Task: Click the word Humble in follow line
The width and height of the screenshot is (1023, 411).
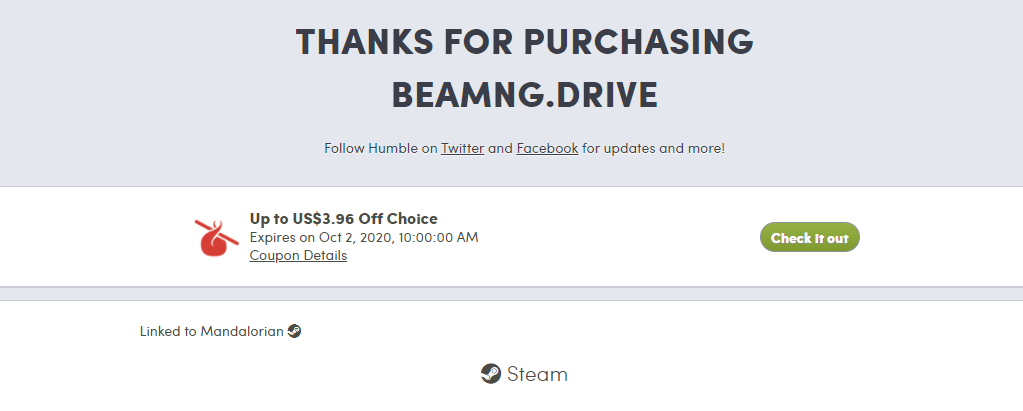Action: click(x=394, y=148)
